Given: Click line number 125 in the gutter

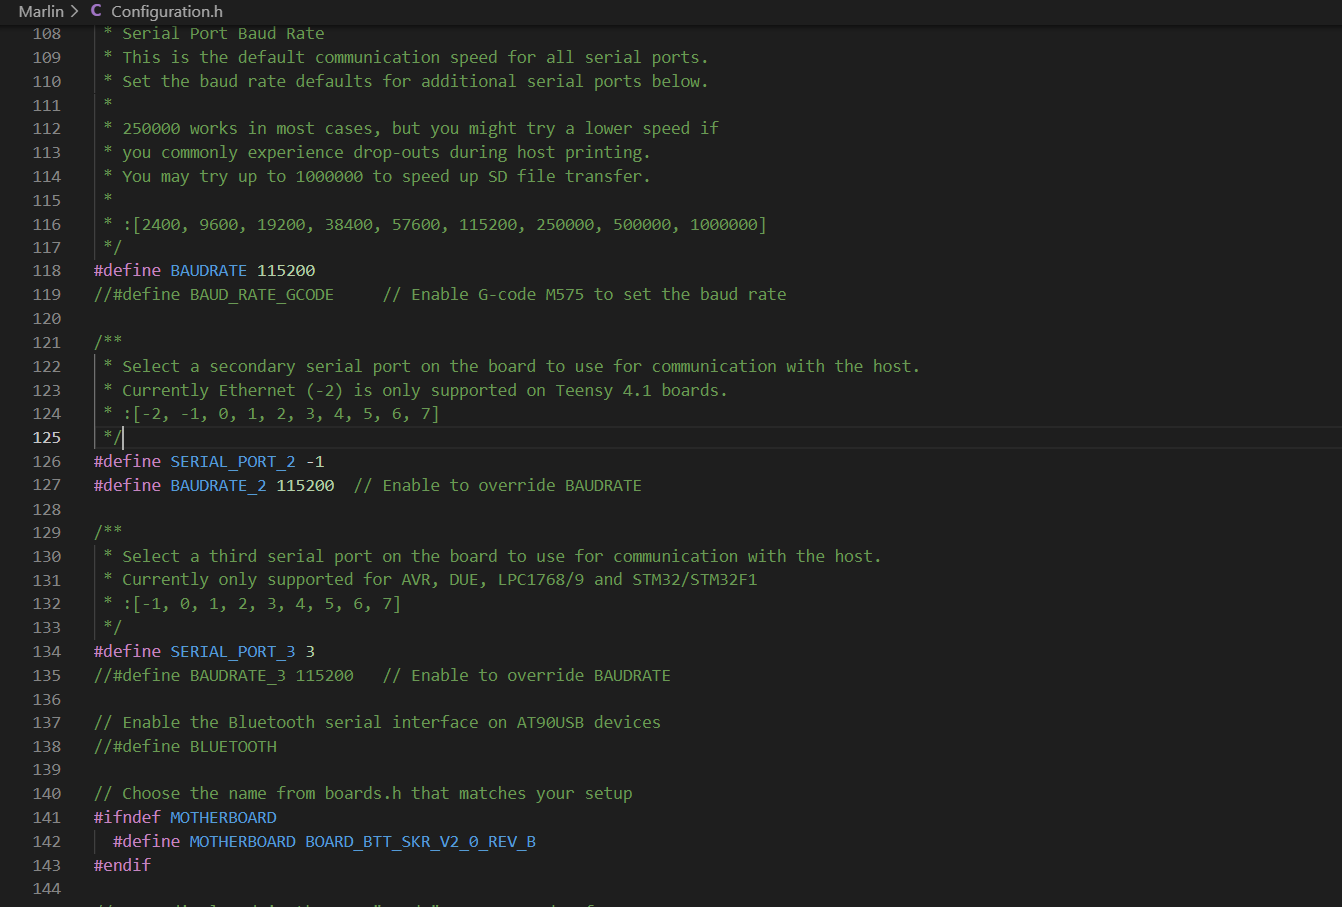Looking at the screenshot, I should [47, 437].
